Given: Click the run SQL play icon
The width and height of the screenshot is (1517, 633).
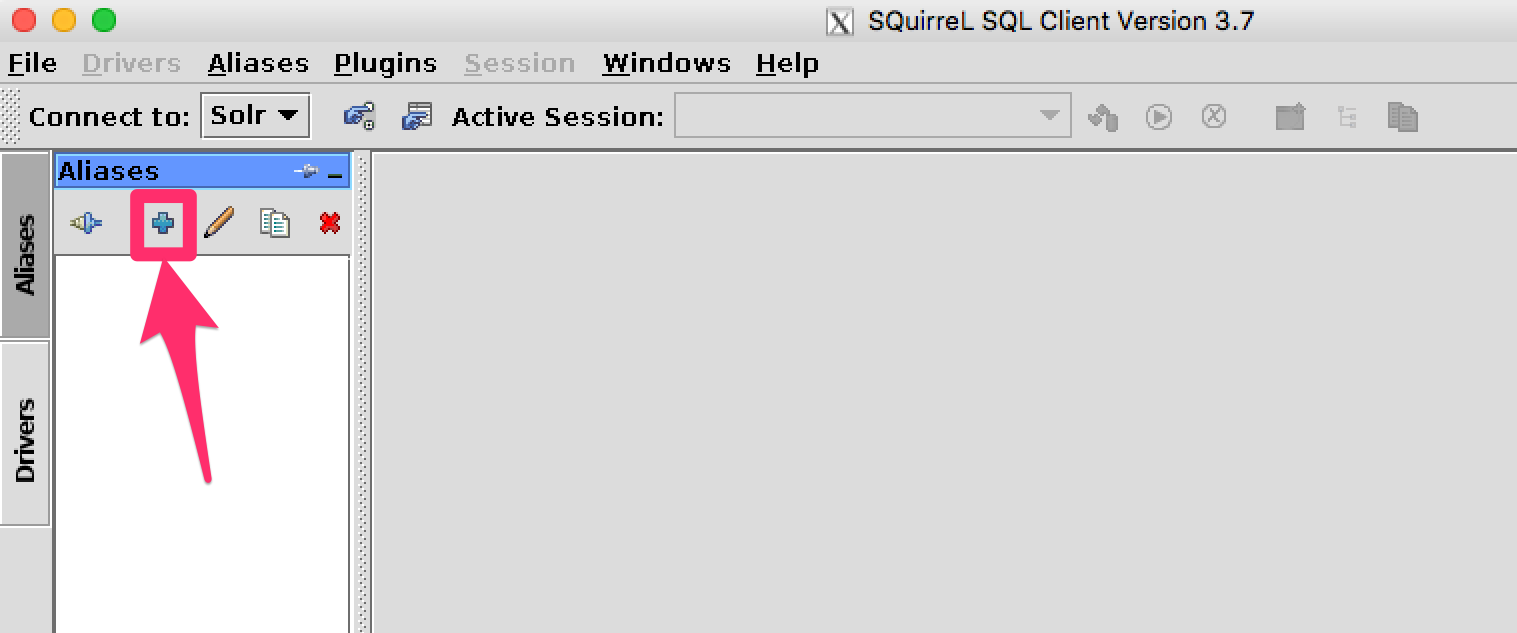Looking at the screenshot, I should (1159, 117).
